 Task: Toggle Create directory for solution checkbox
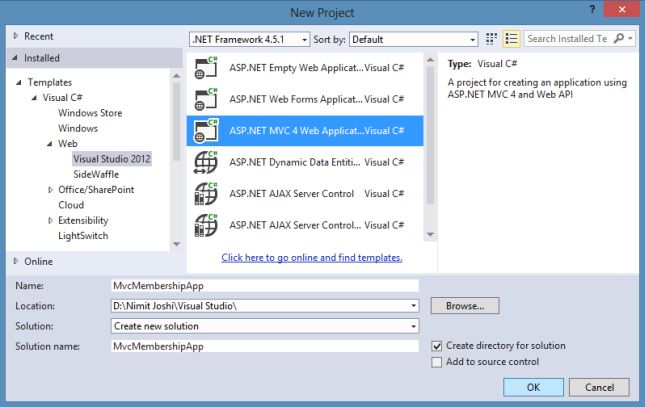click(x=437, y=346)
